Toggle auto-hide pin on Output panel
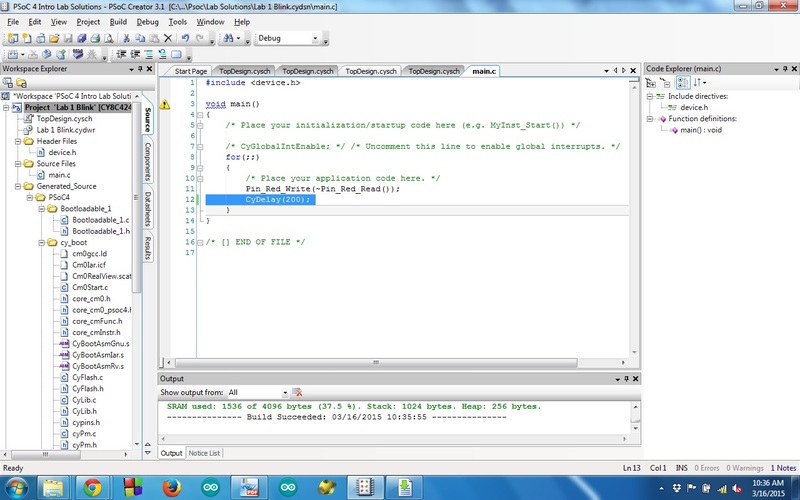This screenshot has width=800, height=500. (627, 379)
